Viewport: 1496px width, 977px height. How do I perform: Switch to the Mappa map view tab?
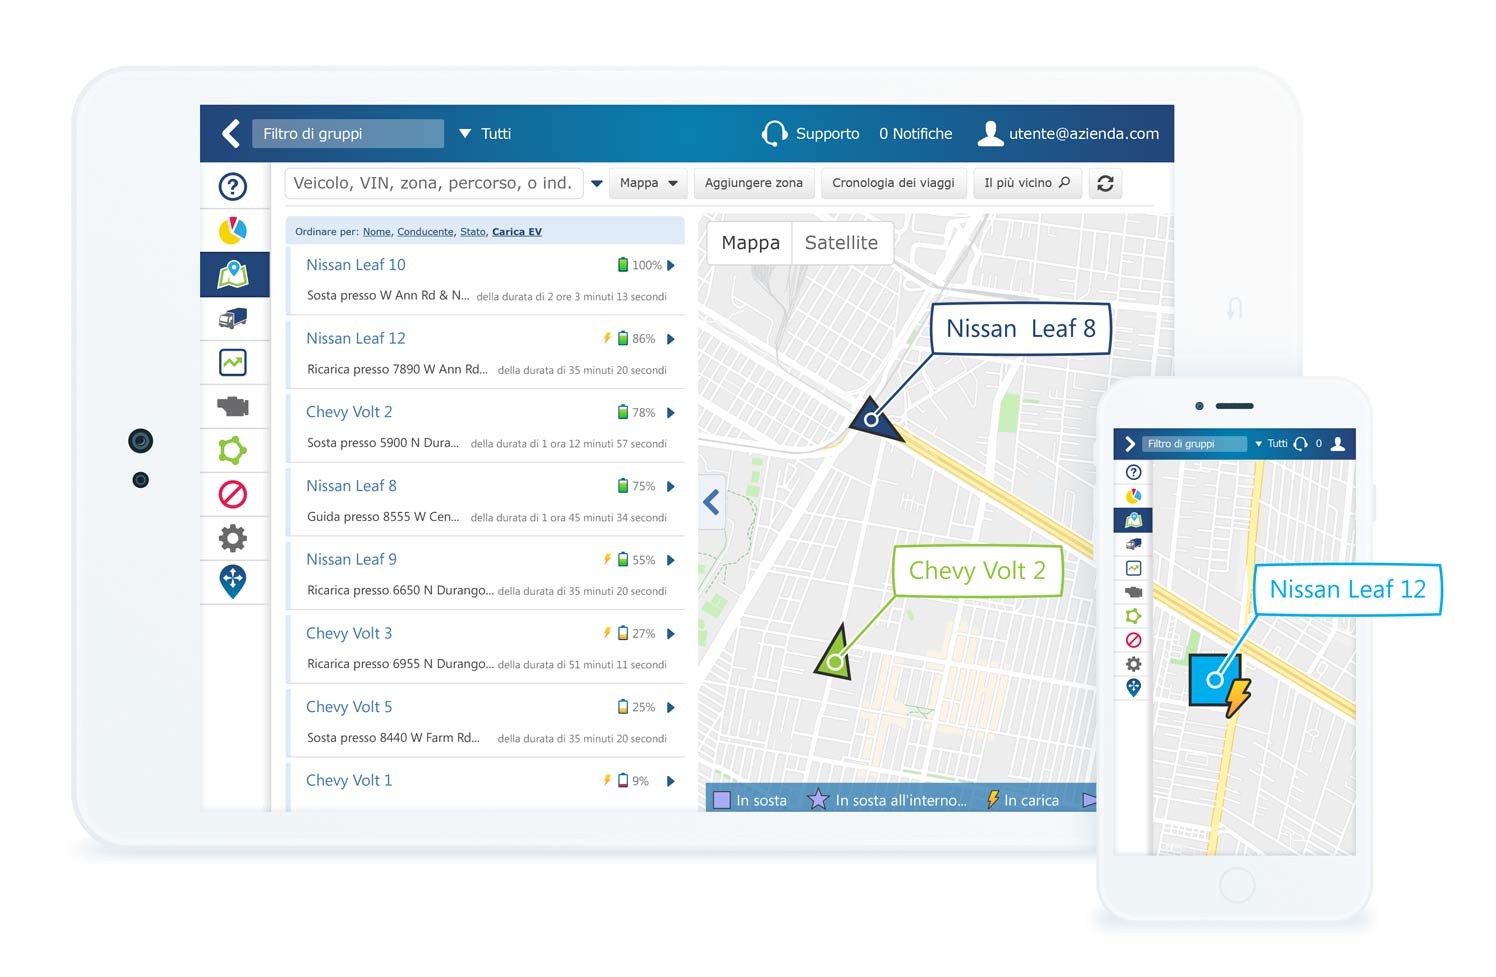(750, 243)
